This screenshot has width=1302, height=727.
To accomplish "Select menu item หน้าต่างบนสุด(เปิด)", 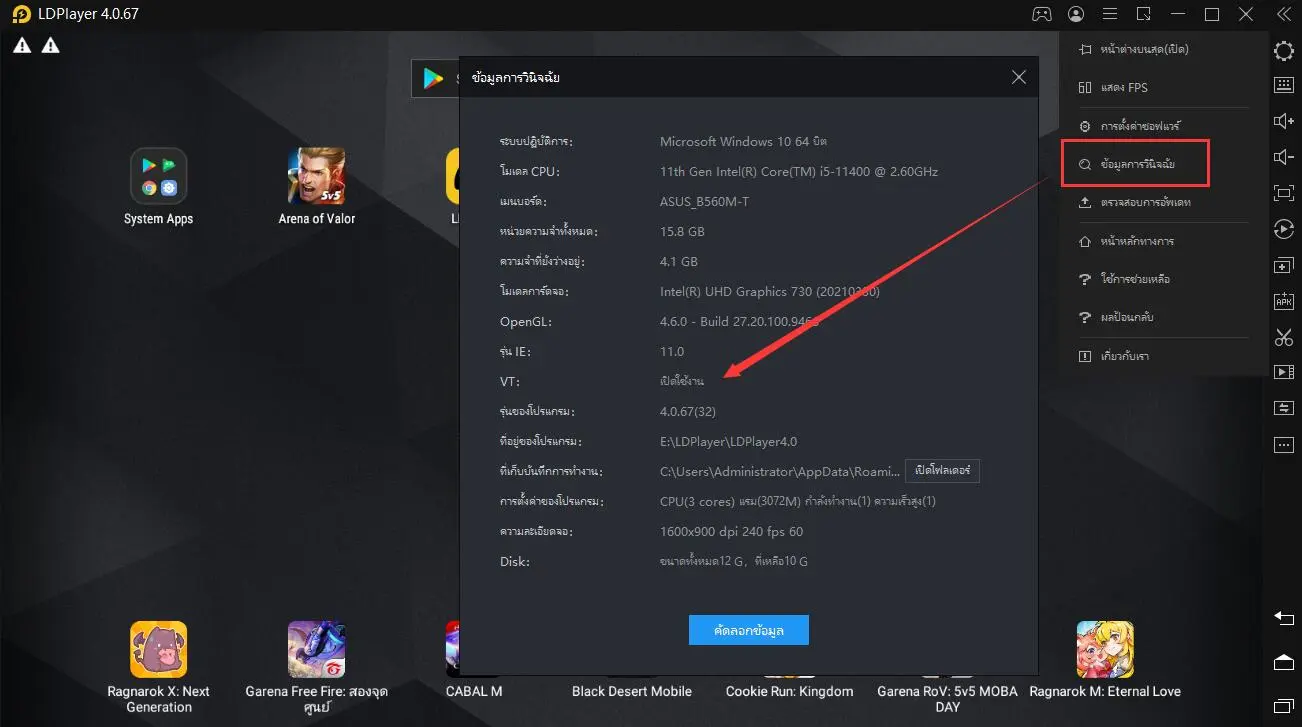I will coord(1144,49).
